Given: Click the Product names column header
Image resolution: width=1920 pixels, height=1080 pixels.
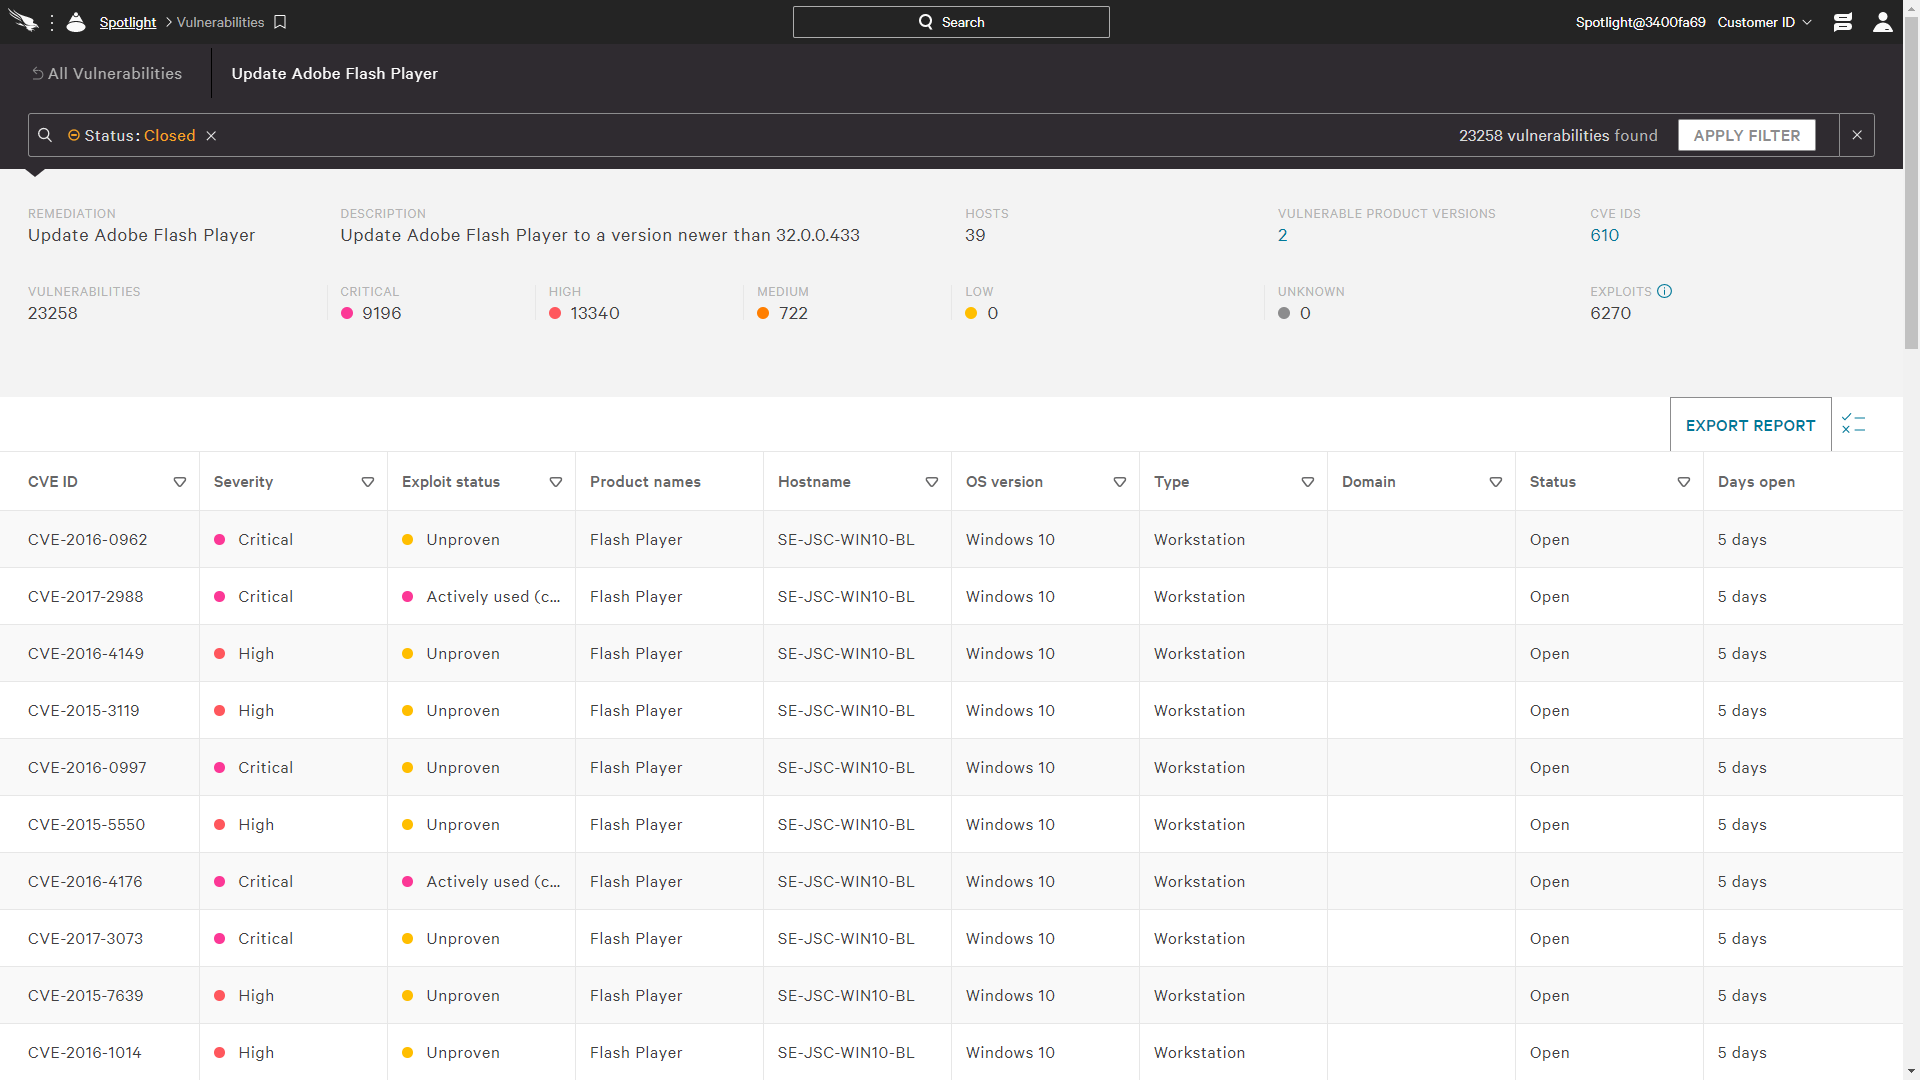Looking at the screenshot, I should click(x=645, y=482).
